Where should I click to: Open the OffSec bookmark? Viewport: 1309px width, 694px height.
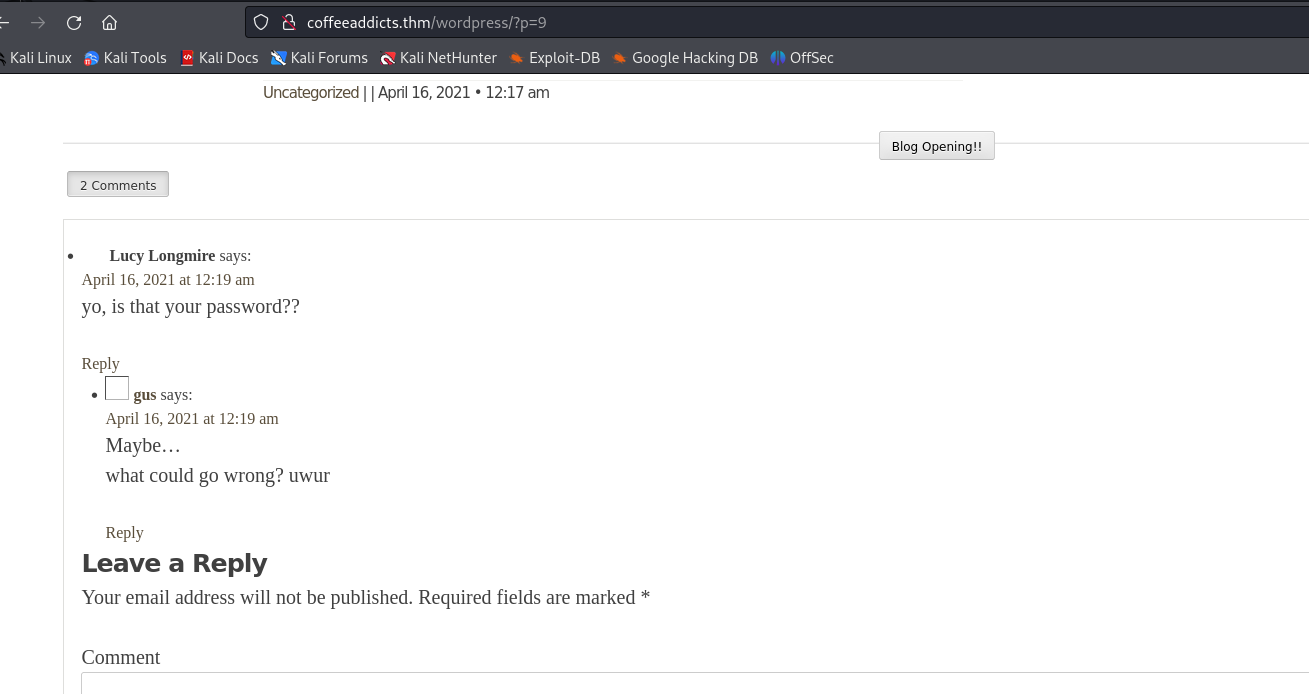[x=802, y=58]
